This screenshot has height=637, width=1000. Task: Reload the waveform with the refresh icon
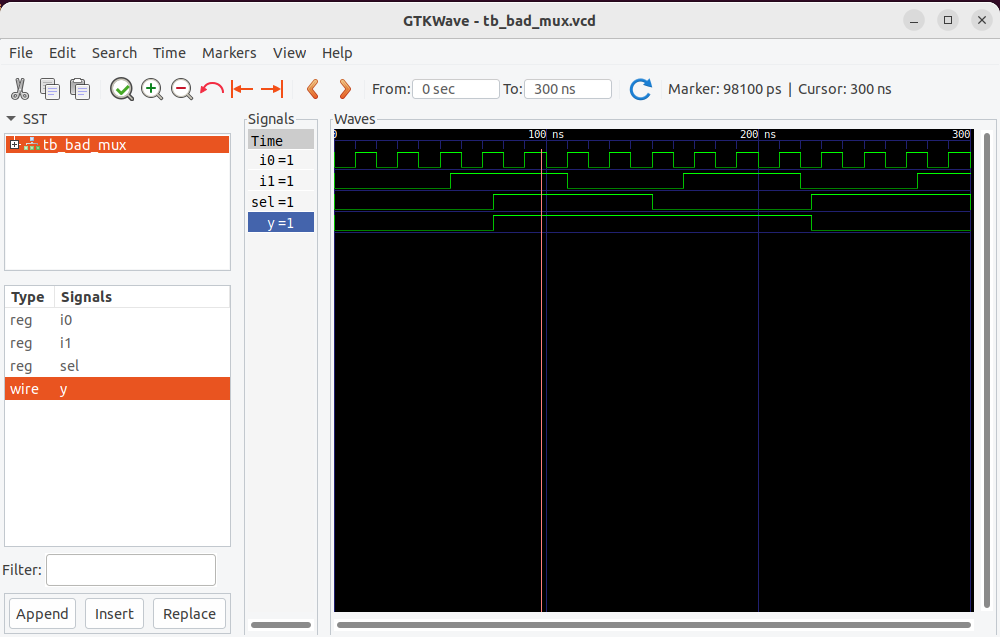641,89
